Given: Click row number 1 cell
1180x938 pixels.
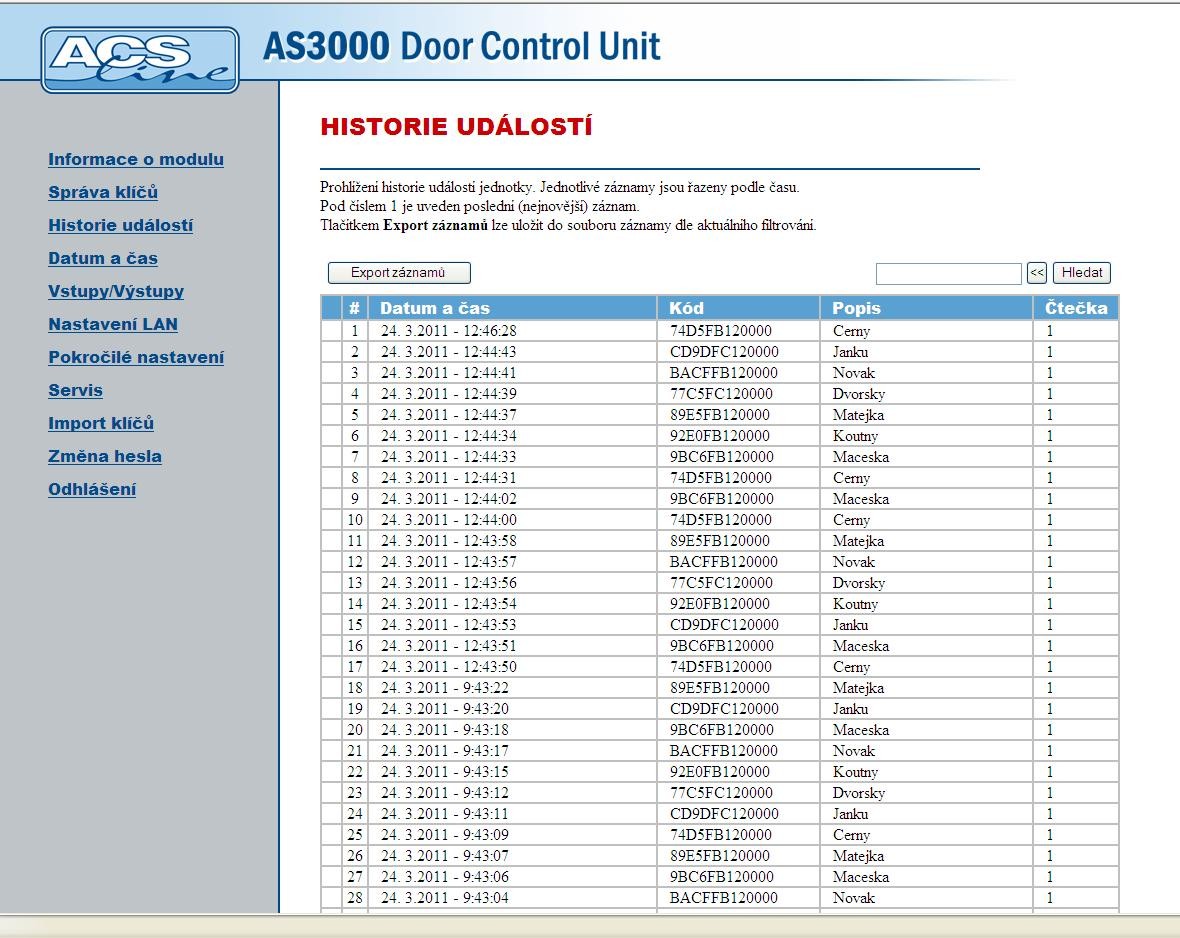Looking at the screenshot, I should point(354,330).
